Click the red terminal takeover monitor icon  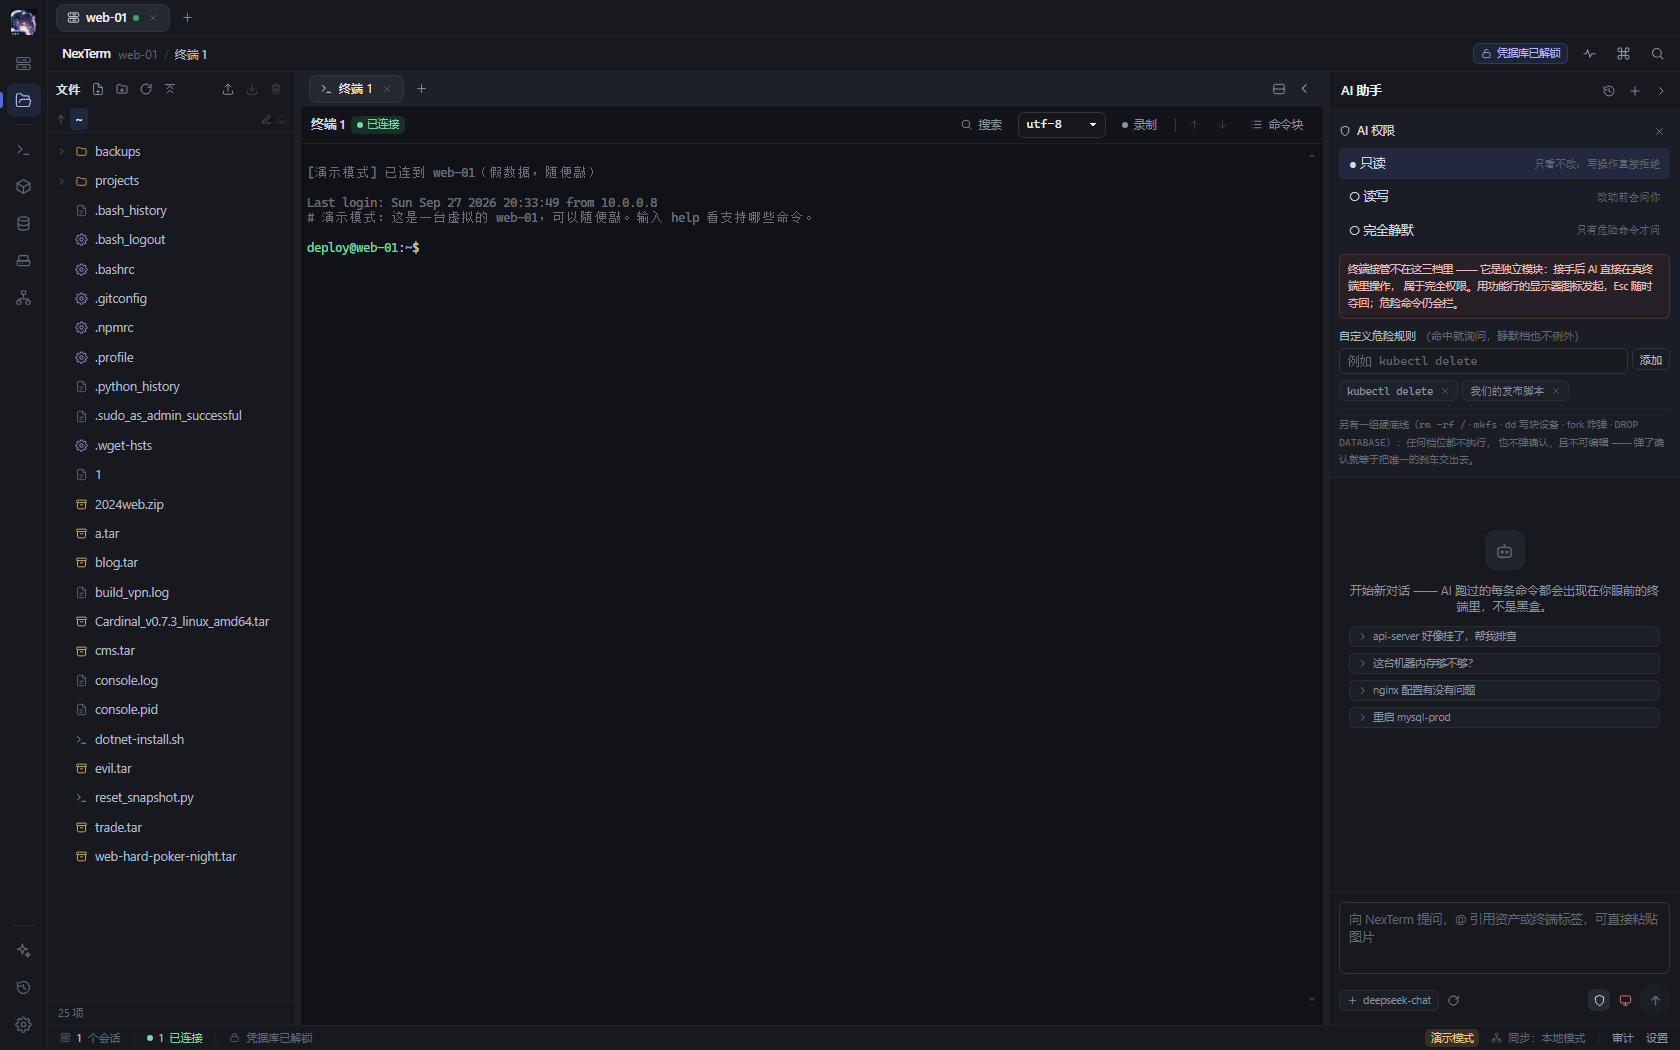coord(1626,1000)
